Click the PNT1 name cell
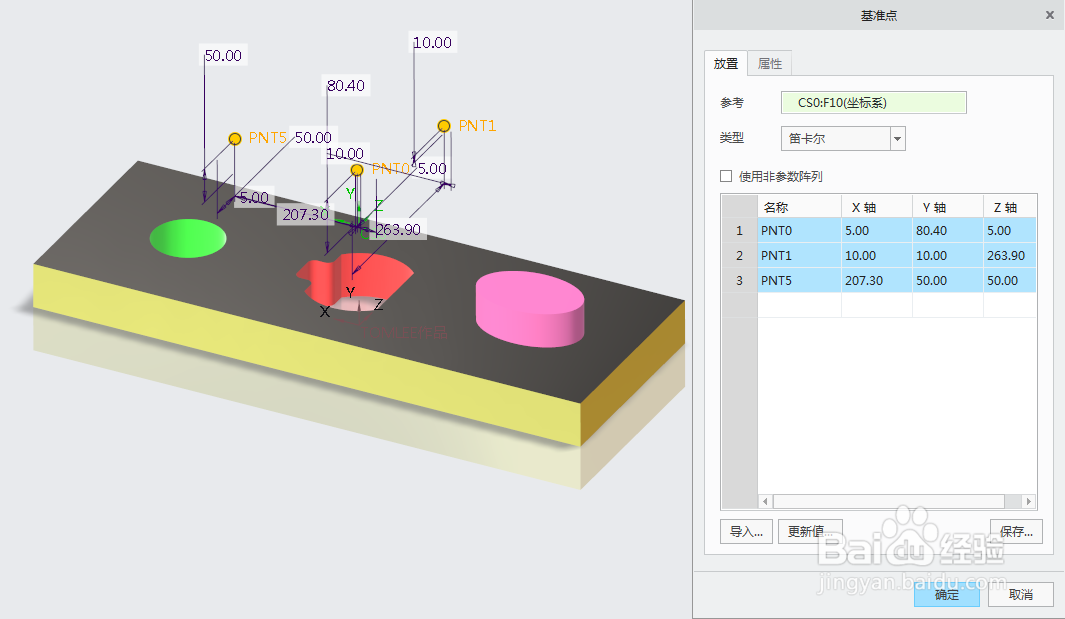This screenshot has height=619, width=1065. (x=799, y=255)
